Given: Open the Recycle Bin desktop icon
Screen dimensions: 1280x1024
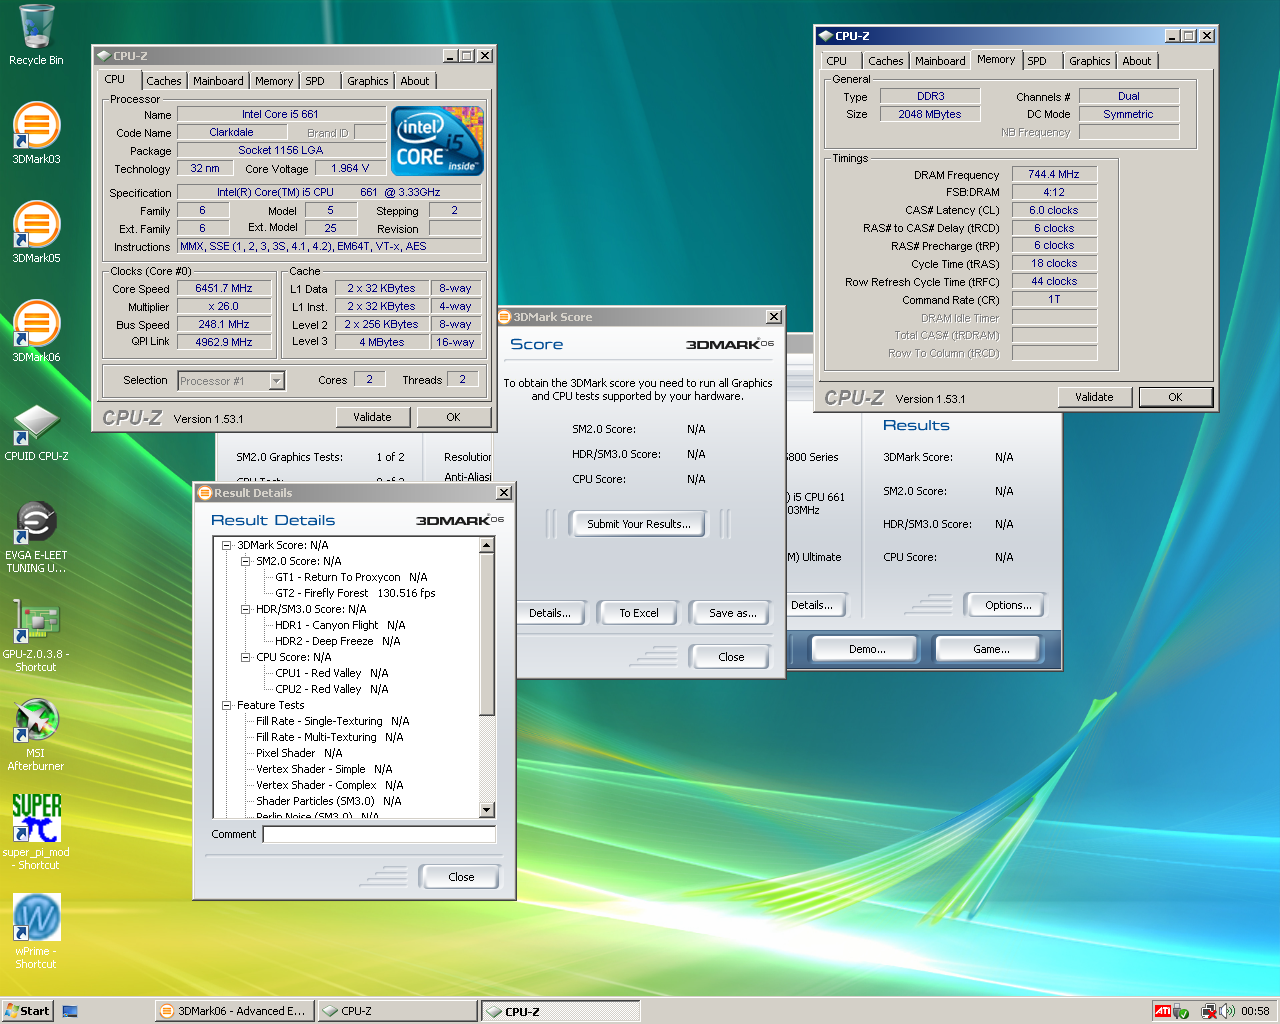Looking at the screenshot, I should click(36, 35).
